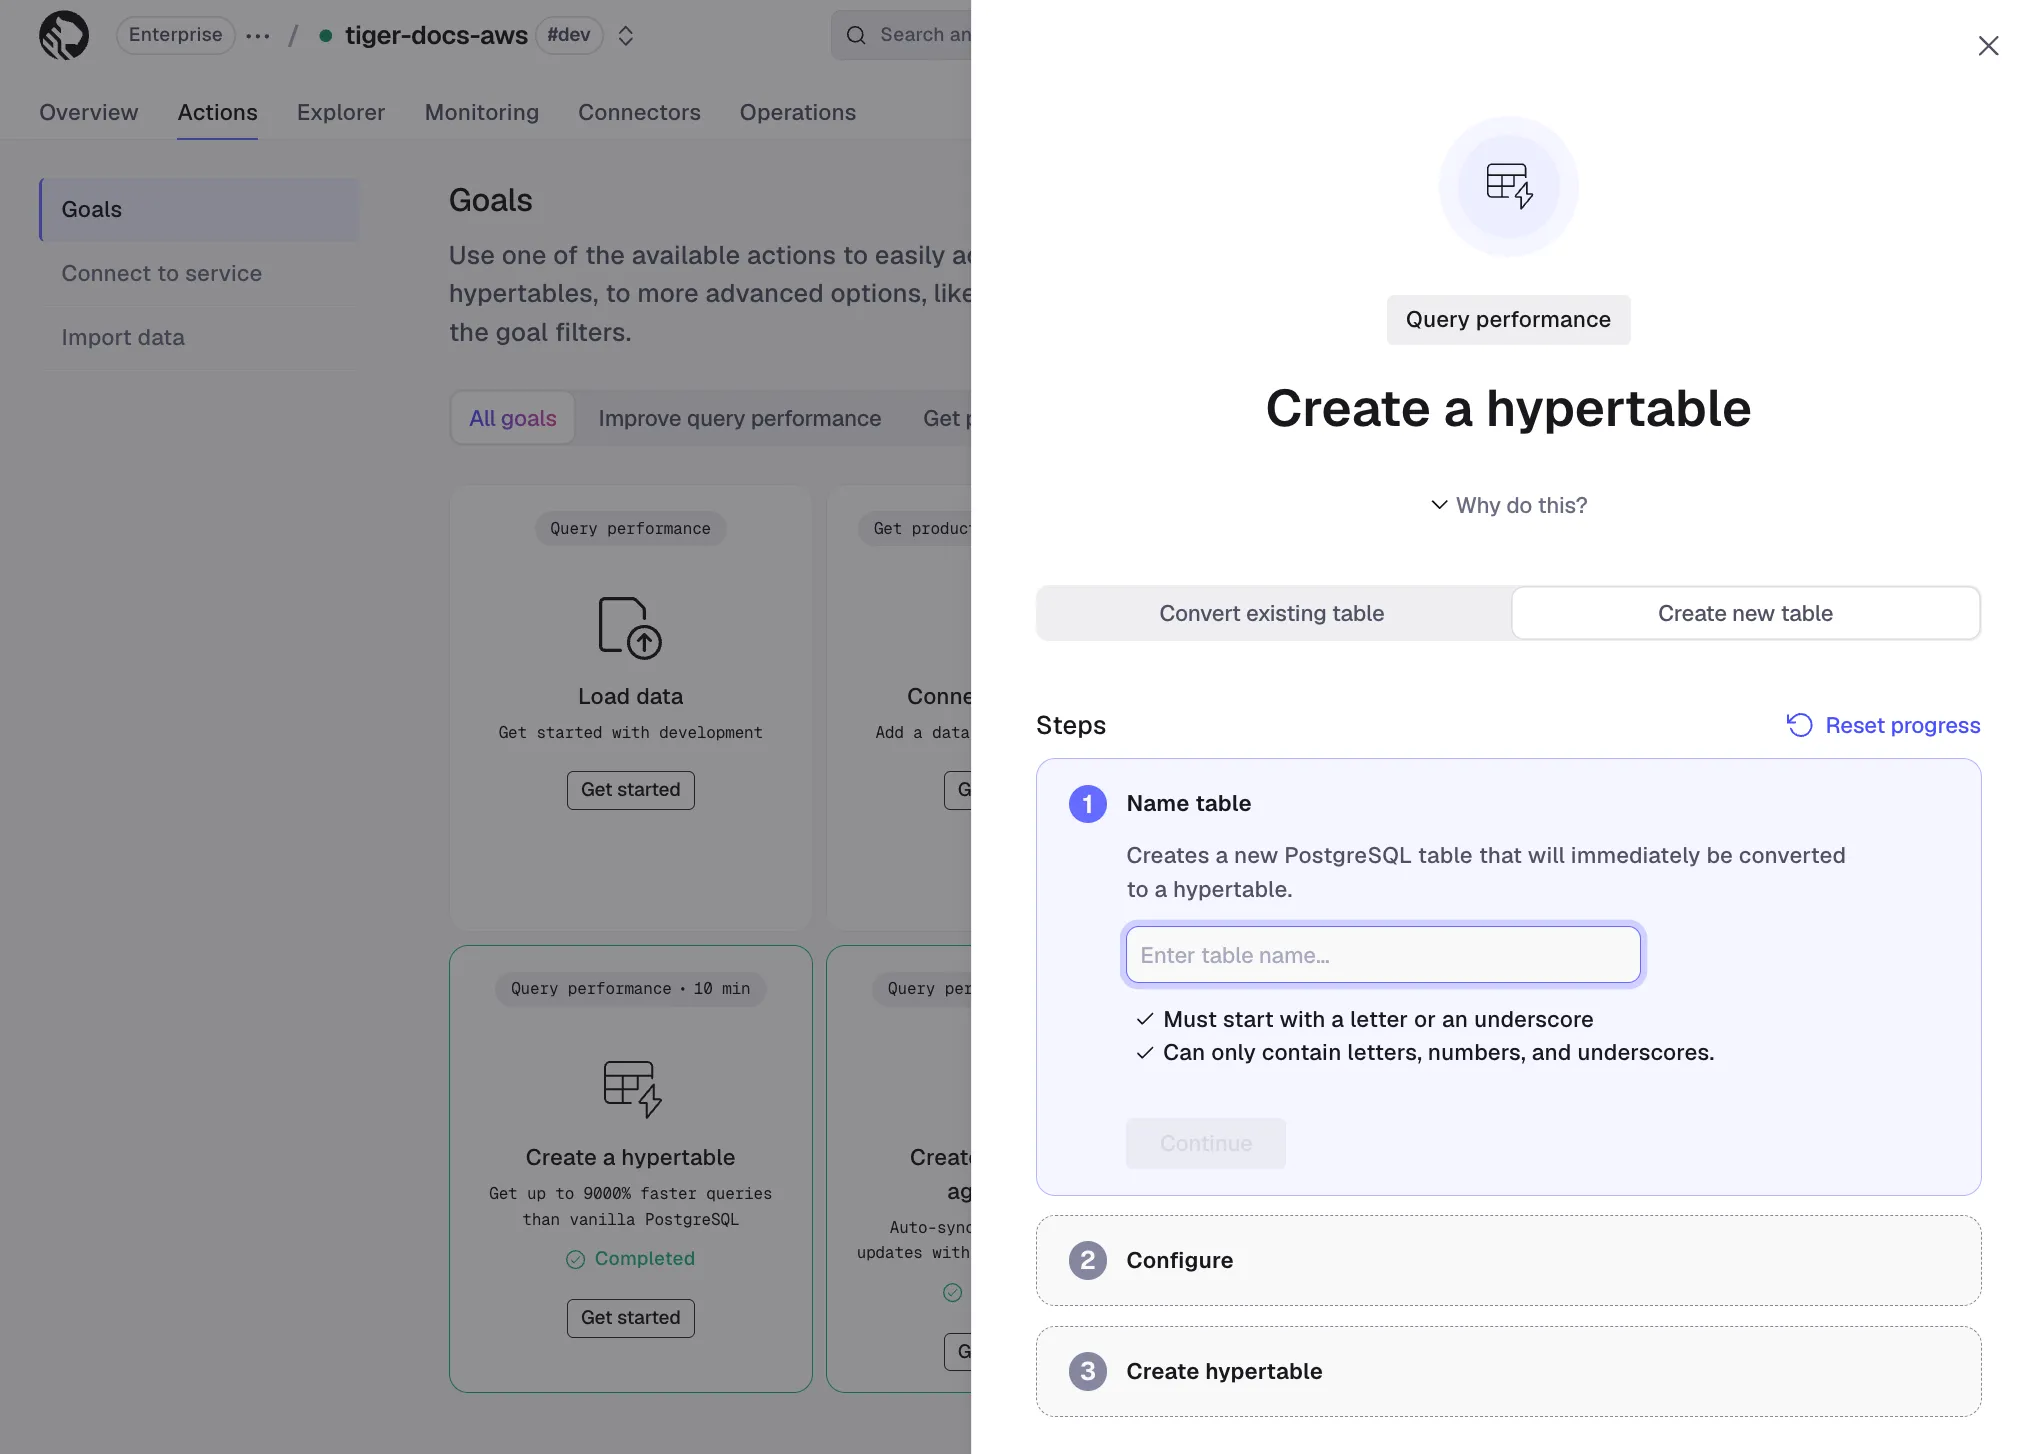Select Goals in the sidebar
The width and height of the screenshot is (2028, 1454).
199,209
